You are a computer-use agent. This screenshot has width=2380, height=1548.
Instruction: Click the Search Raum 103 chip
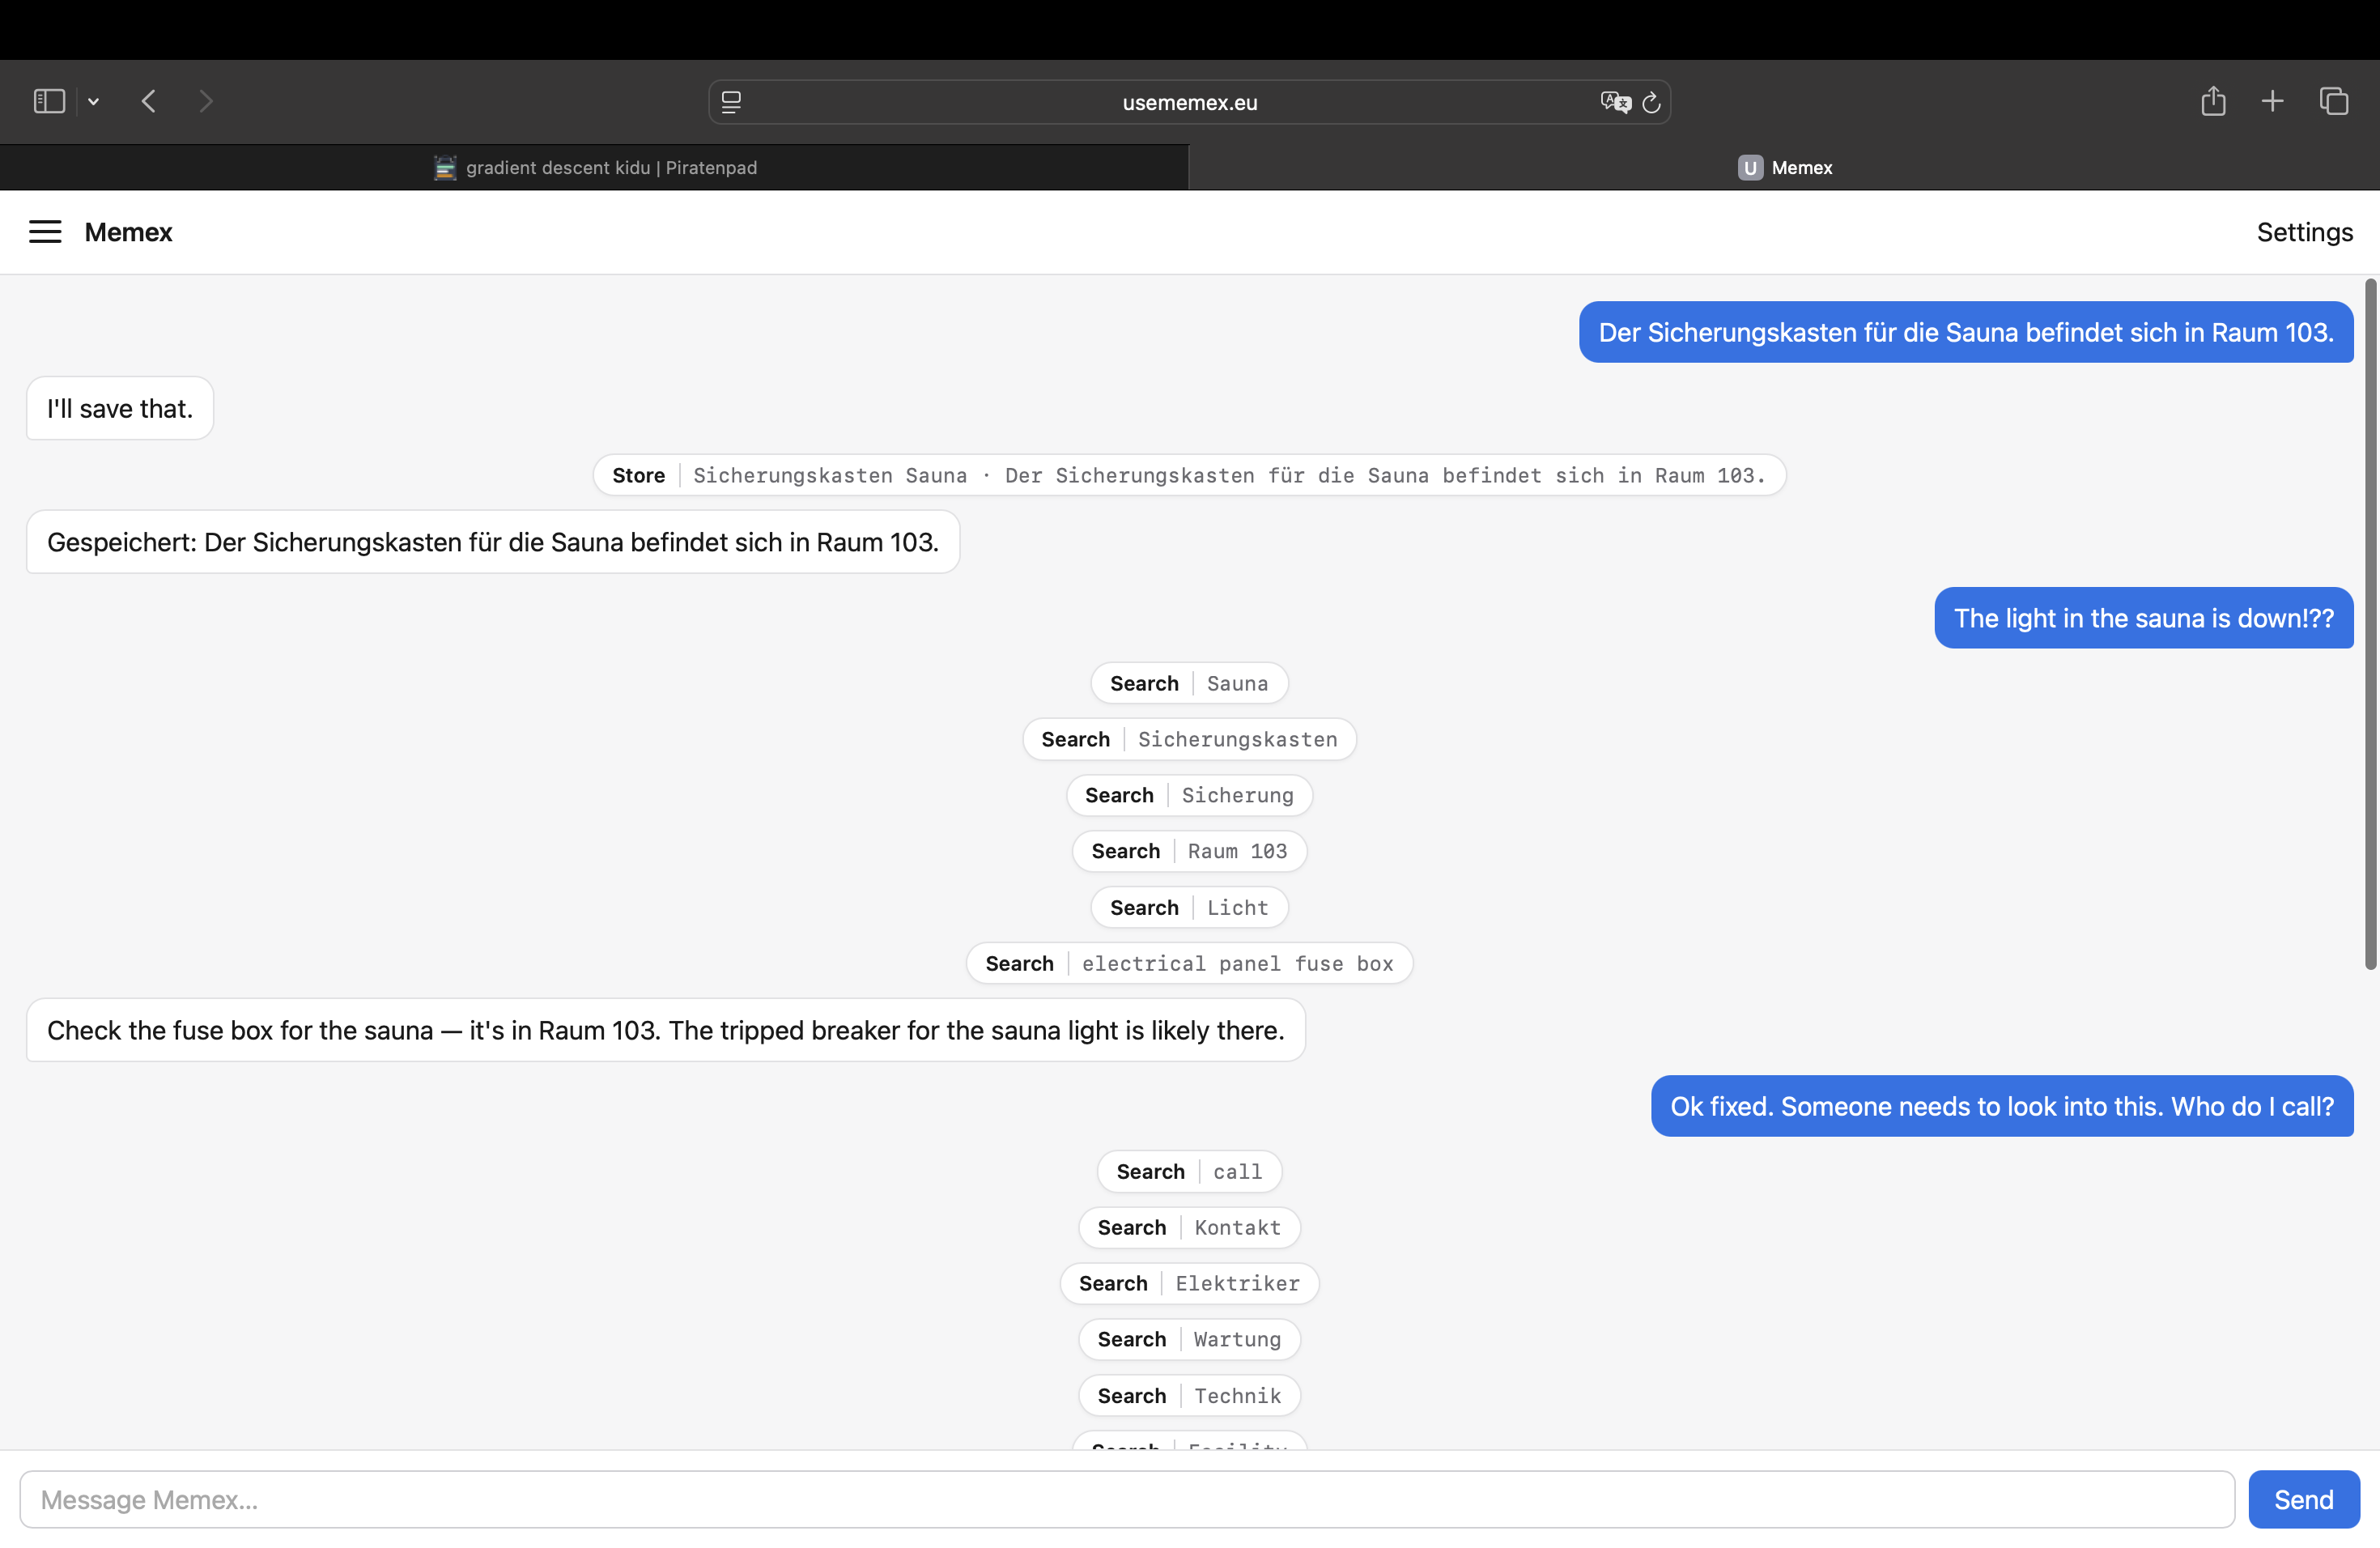(1189, 851)
